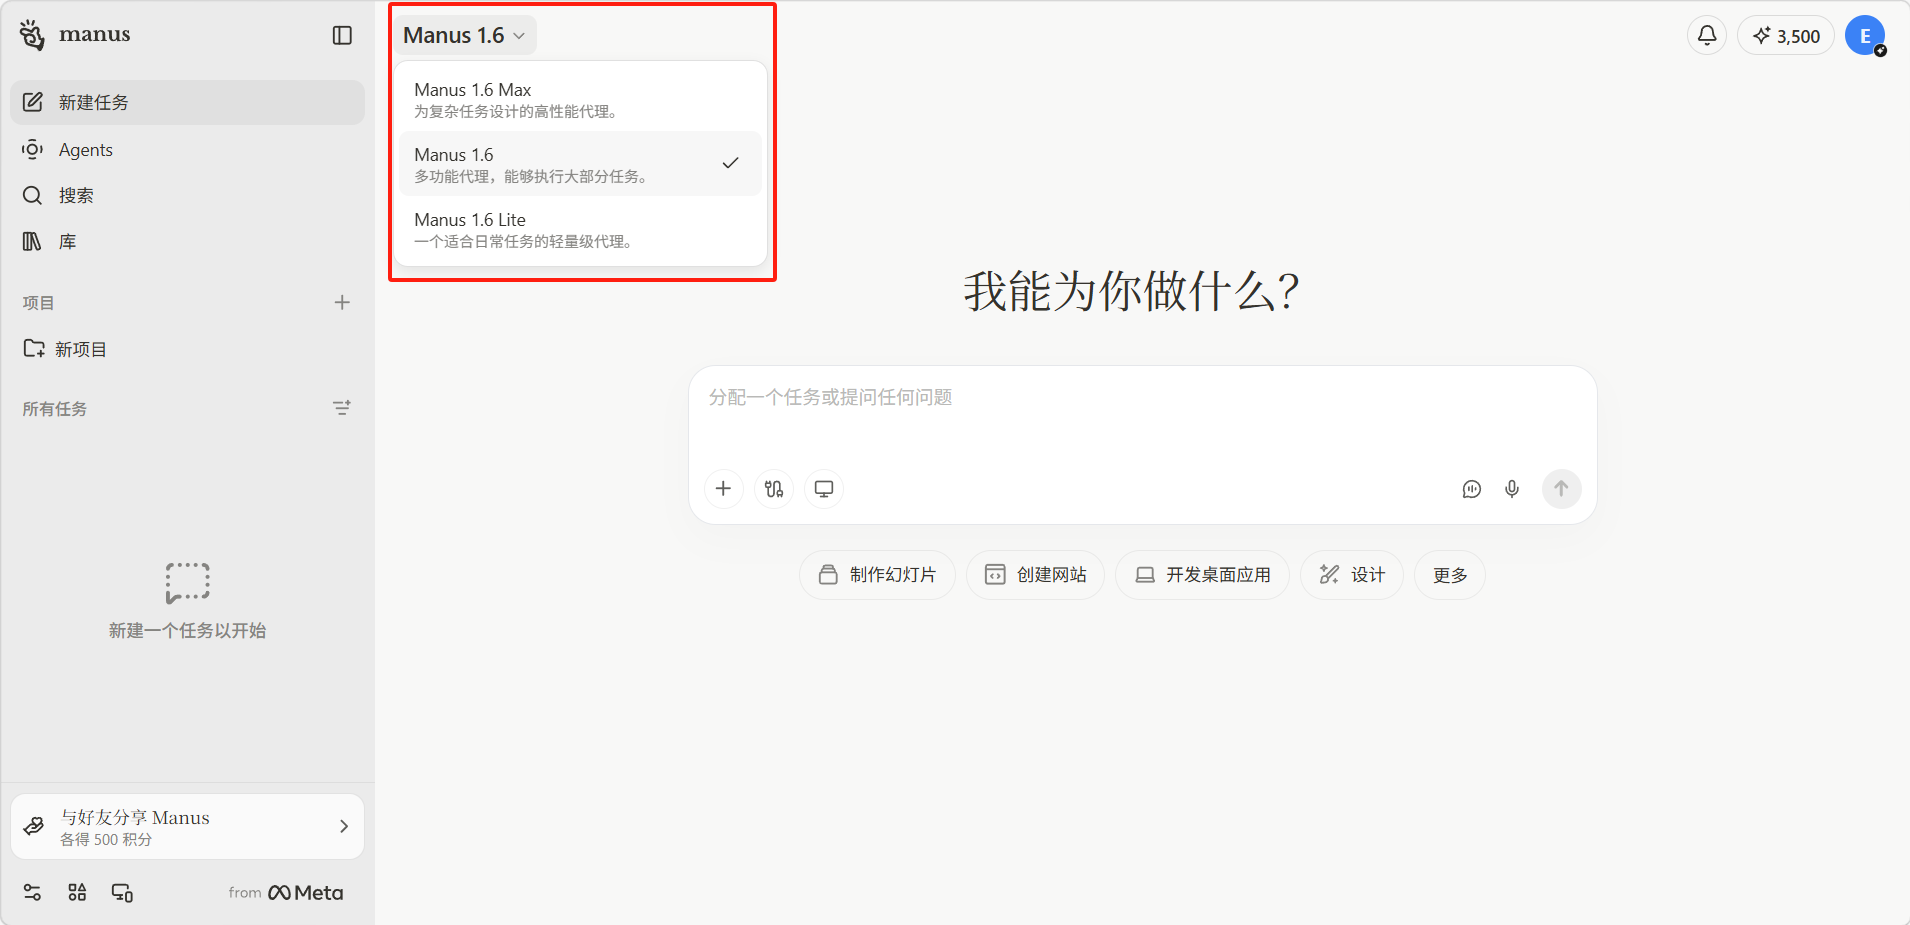Viewport: 1910px width, 925px height.
Task: Go to 搜索 in the sidebar
Action: [x=76, y=196]
